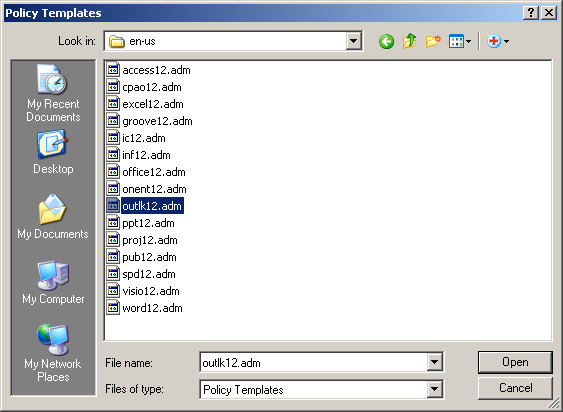The image size is (563, 412).
Task: Click the outlk12.adm file icon
Action: tap(113, 206)
